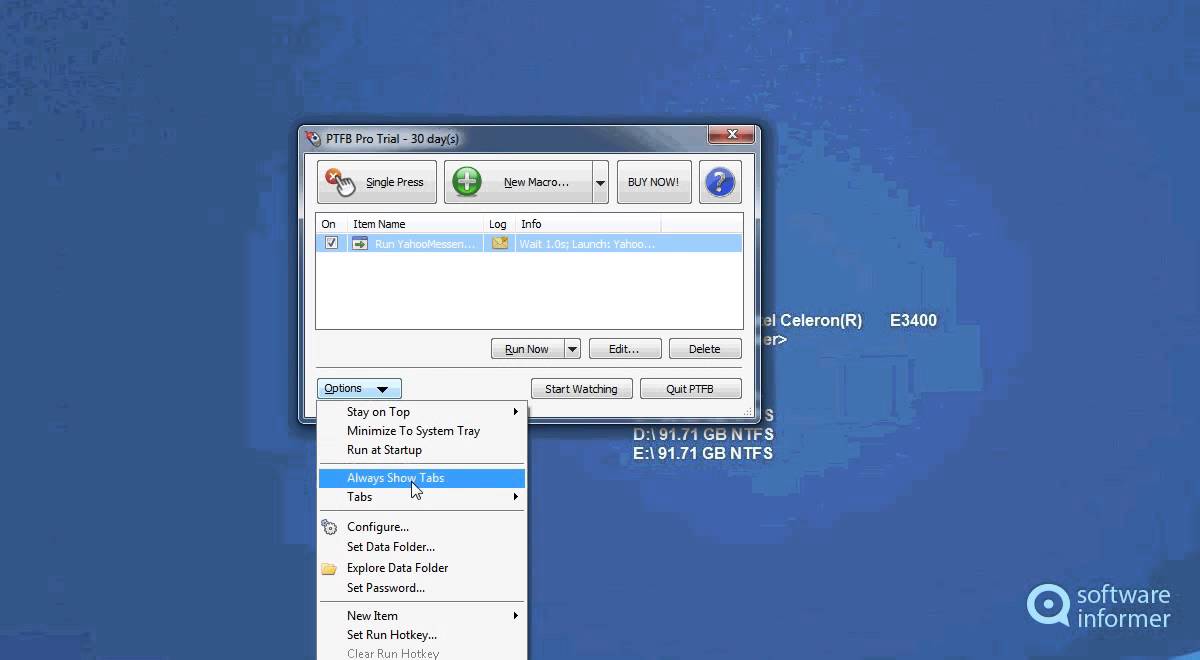The width and height of the screenshot is (1200, 660).
Task: Toggle Run at Startup option
Action: tap(421, 450)
